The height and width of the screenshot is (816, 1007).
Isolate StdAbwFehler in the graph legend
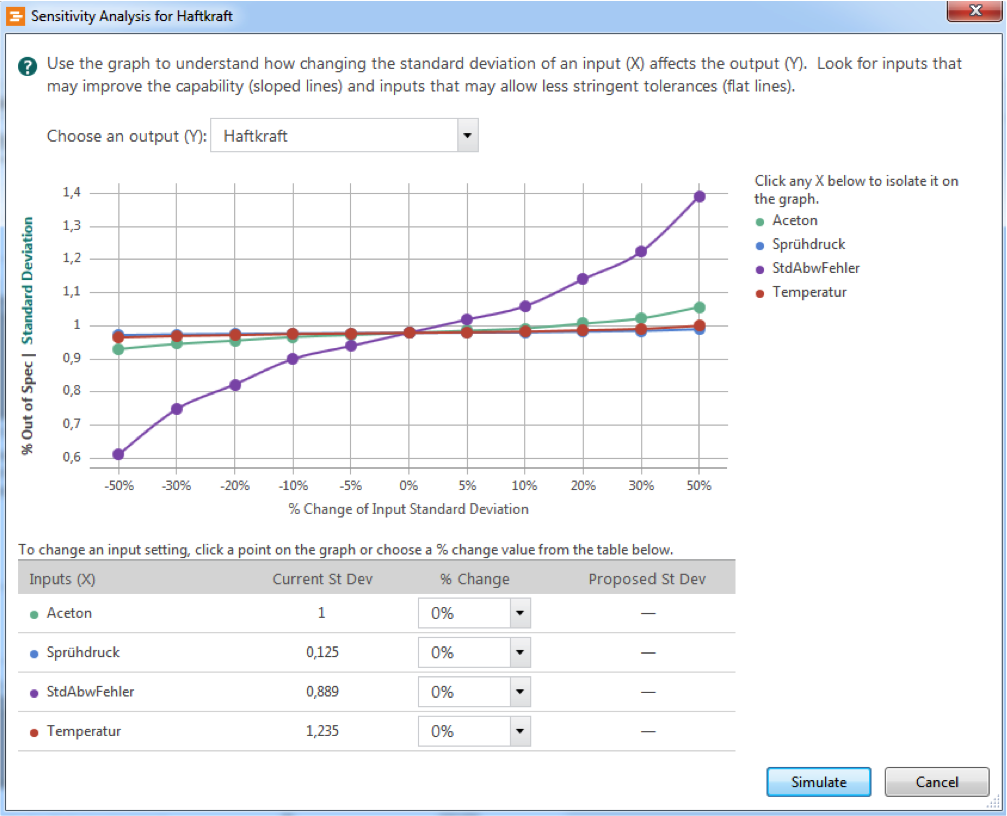click(816, 268)
